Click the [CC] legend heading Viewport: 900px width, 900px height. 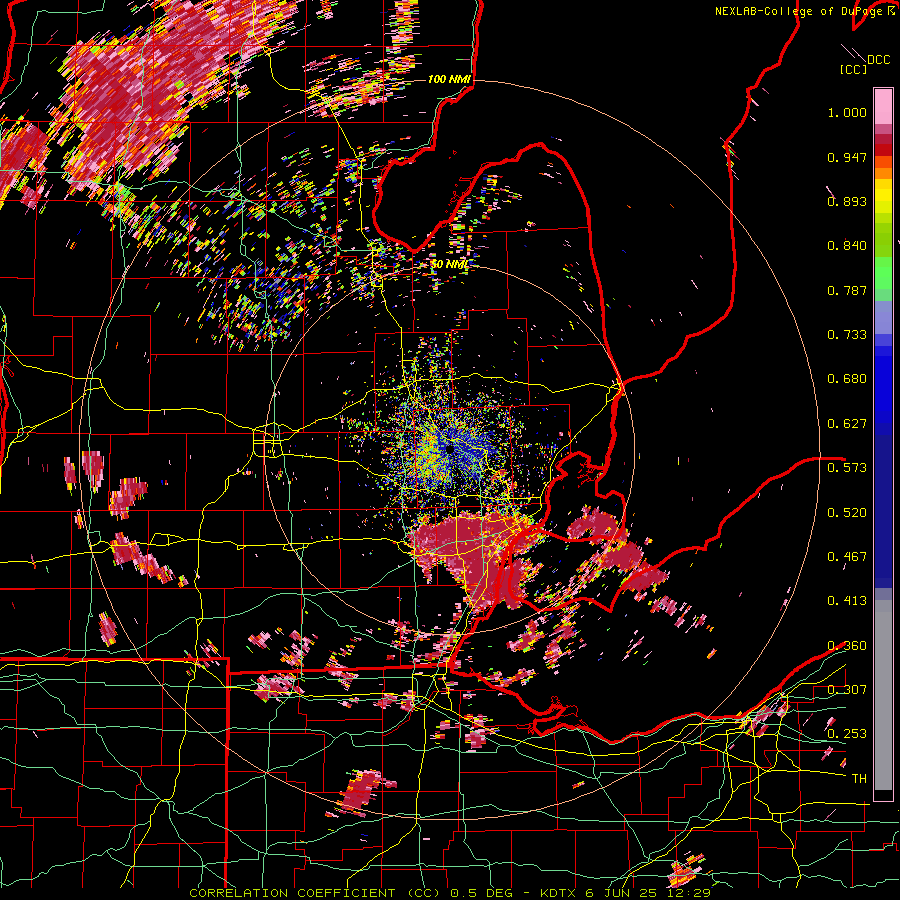click(854, 69)
